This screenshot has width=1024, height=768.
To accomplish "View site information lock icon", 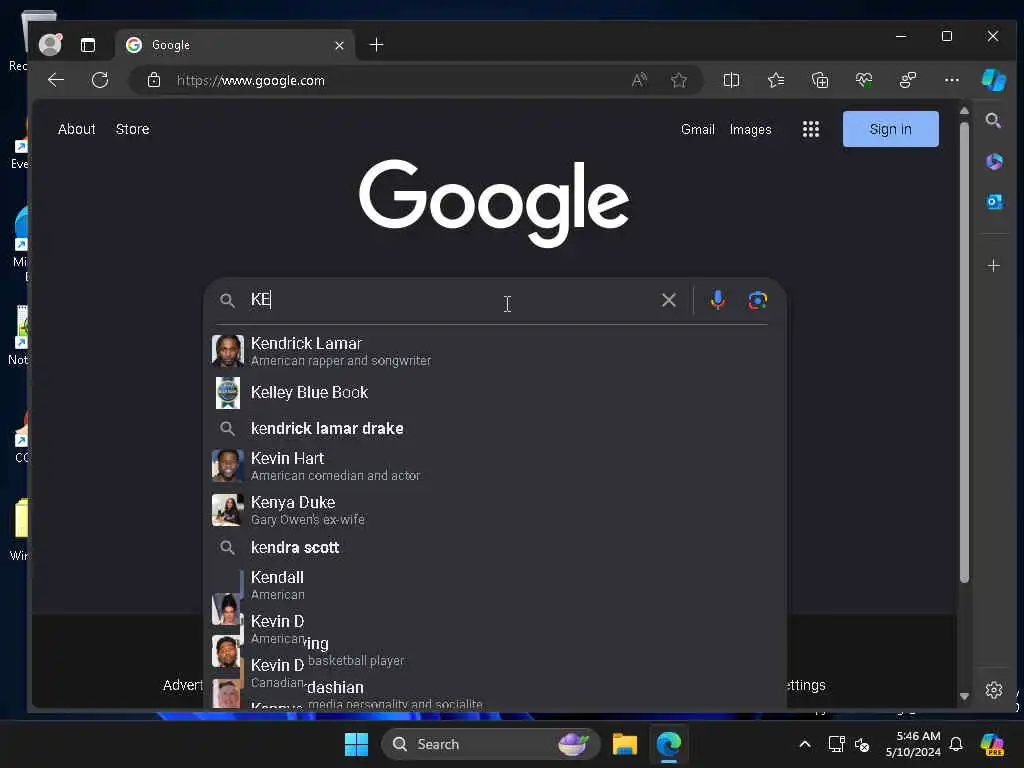I will (154, 80).
